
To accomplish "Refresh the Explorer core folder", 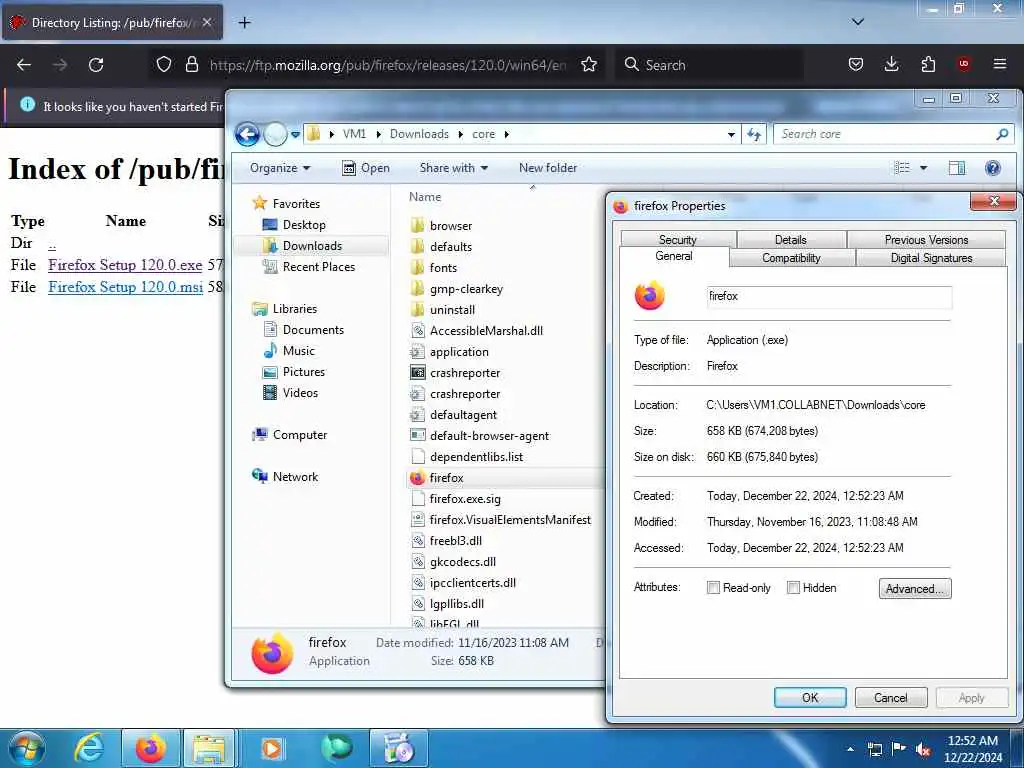I will (754, 135).
